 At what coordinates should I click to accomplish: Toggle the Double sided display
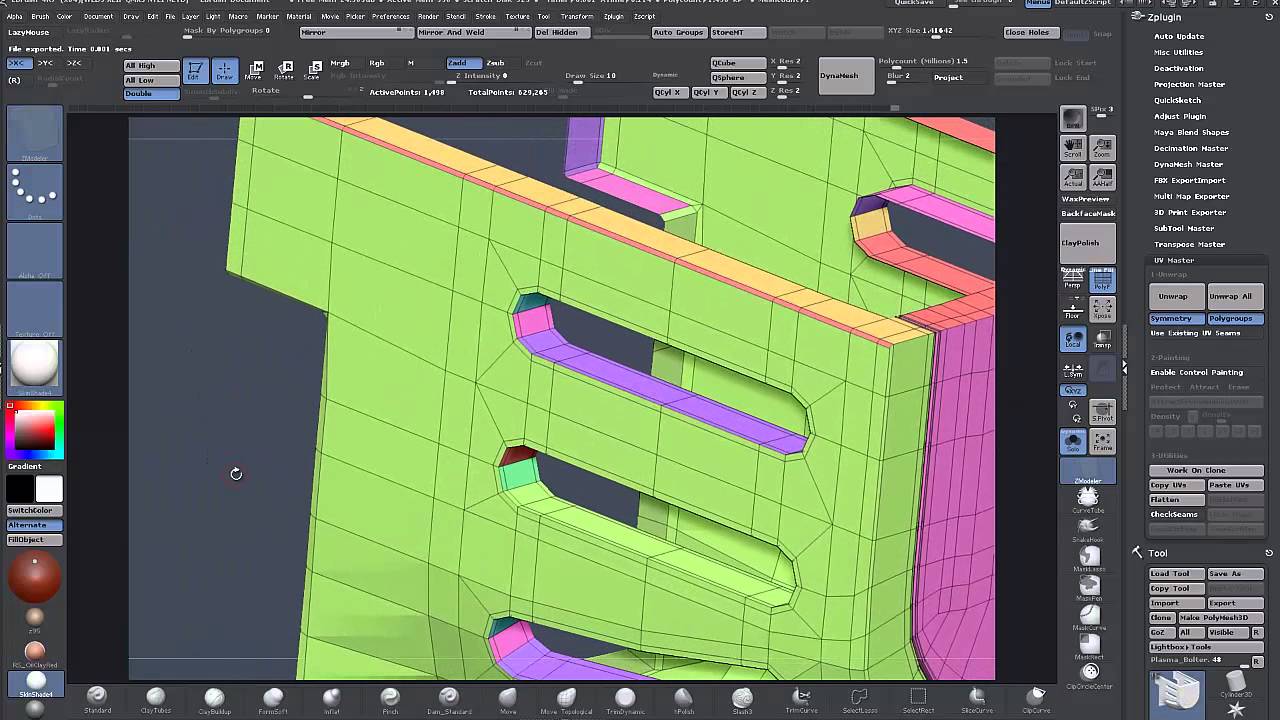click(x=151, y=94)
